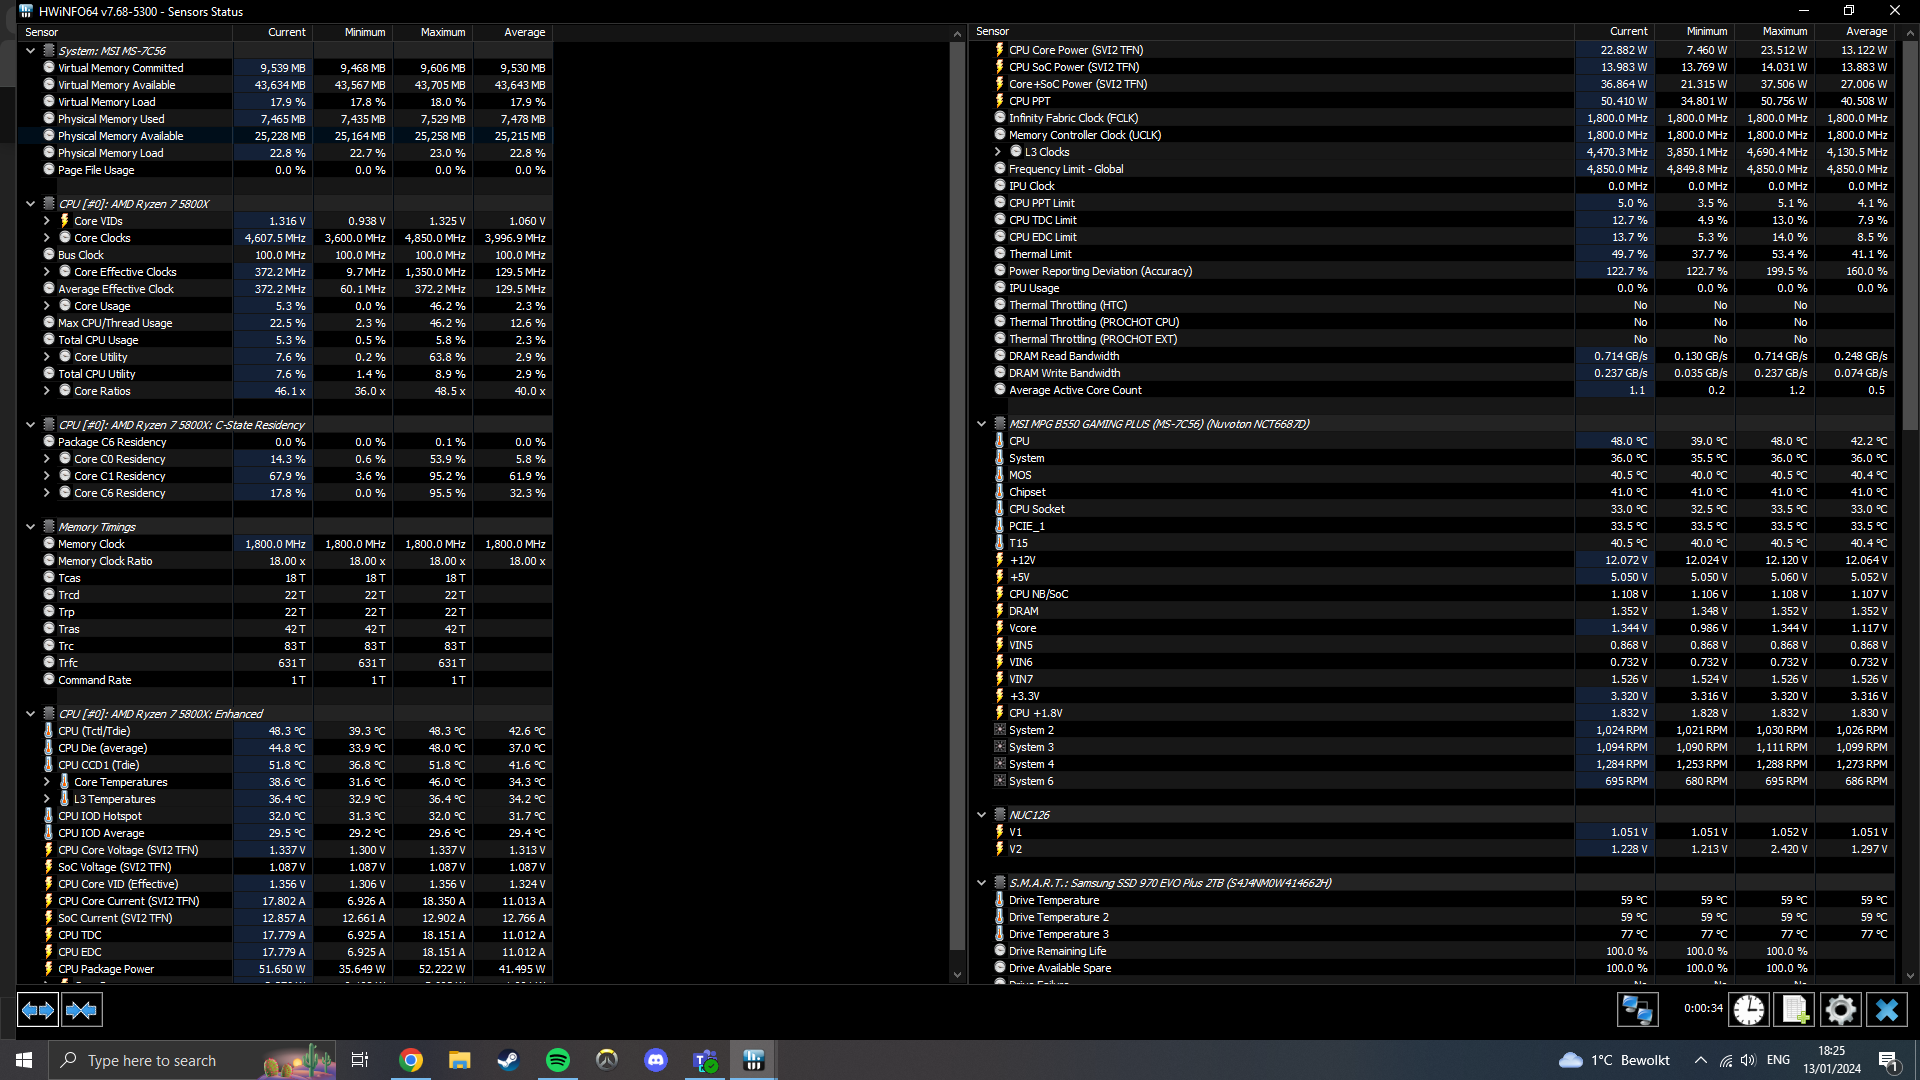
Task: Expand the Core Temperatures row
Action: point(46,782)
